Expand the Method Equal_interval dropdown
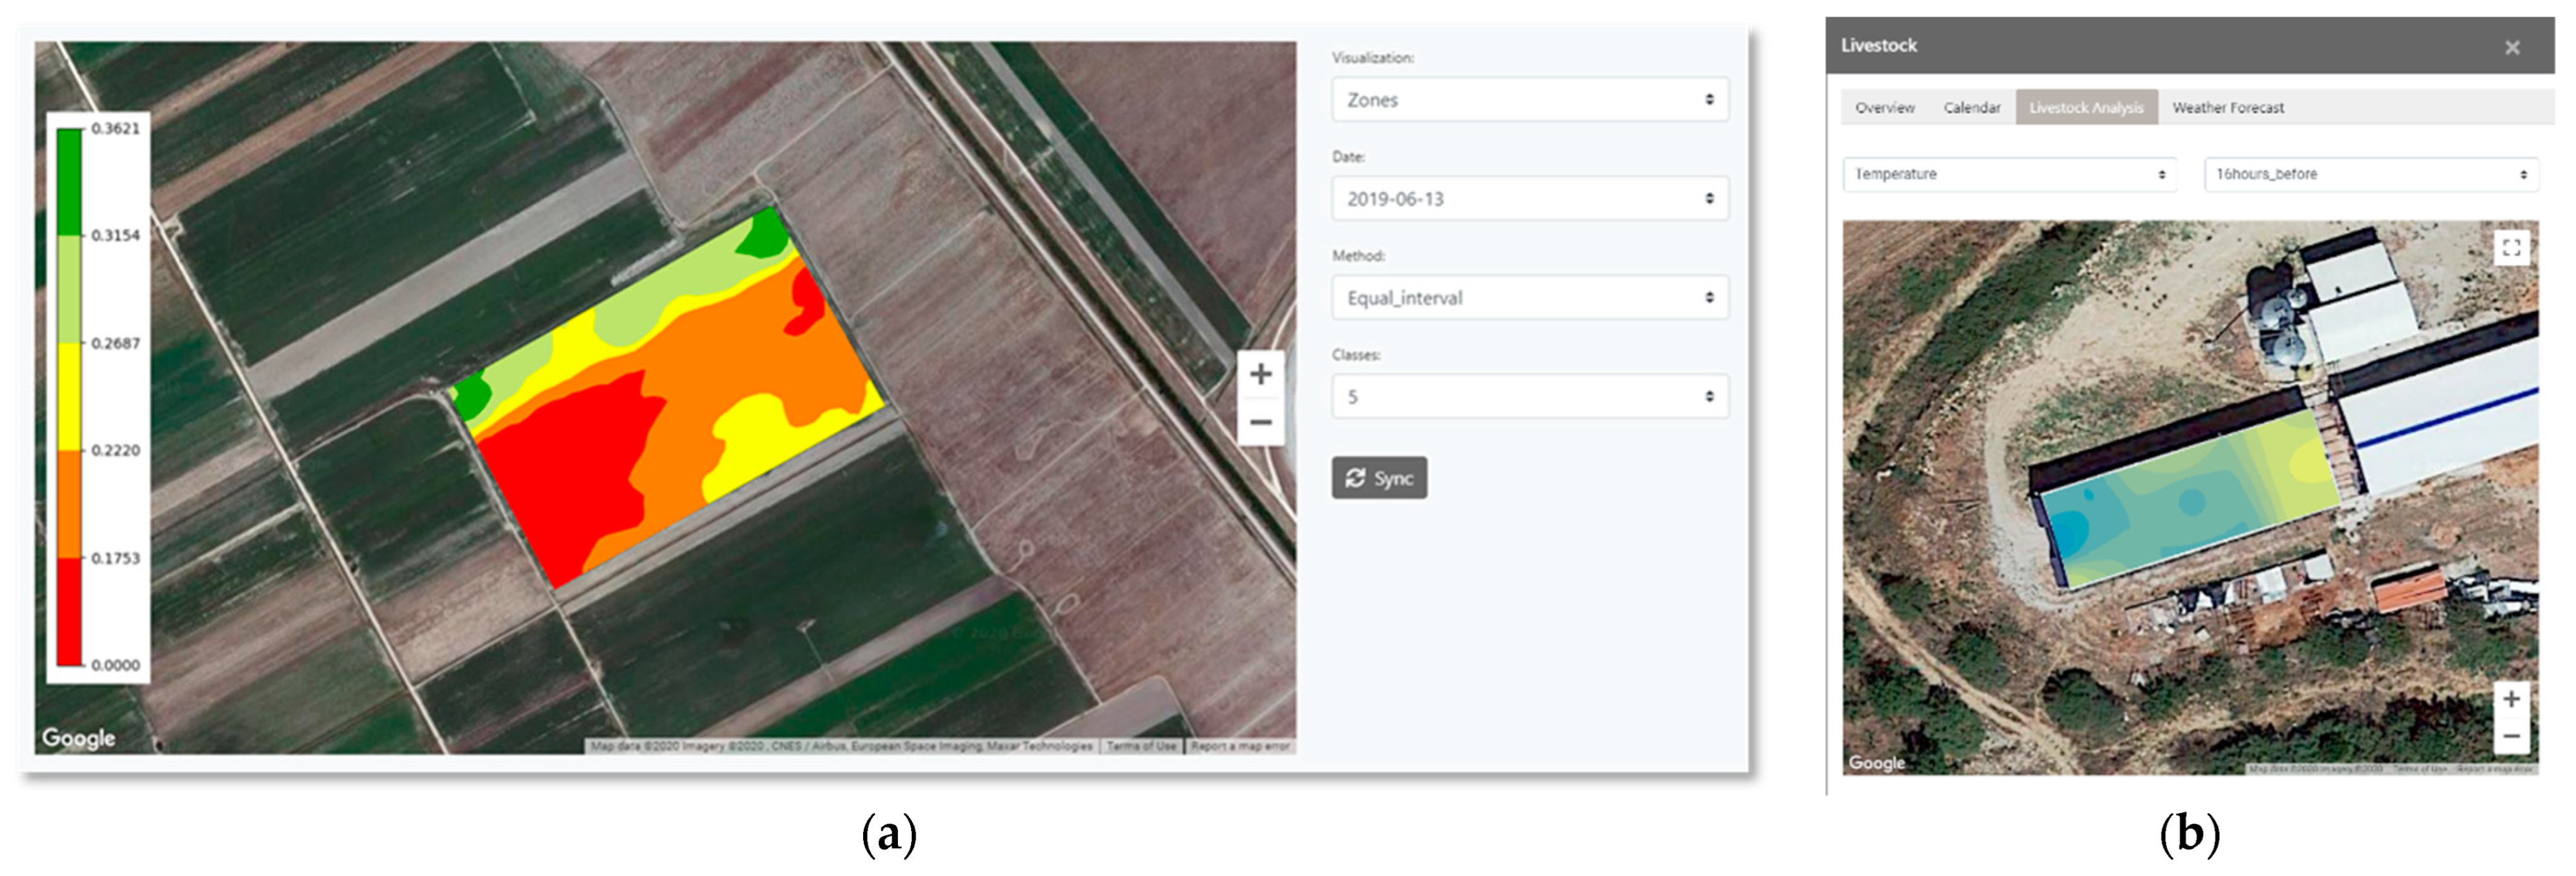 tap(1529, 298)
